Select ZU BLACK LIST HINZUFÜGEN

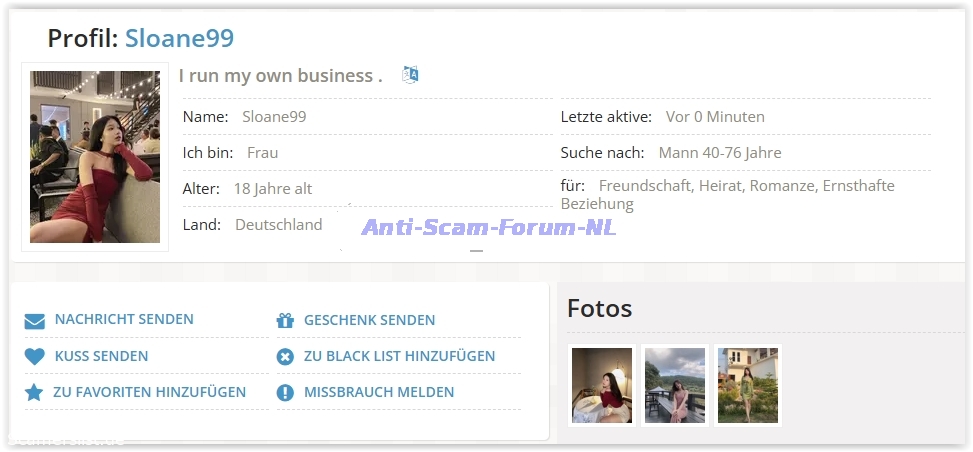tap(399, 356)
